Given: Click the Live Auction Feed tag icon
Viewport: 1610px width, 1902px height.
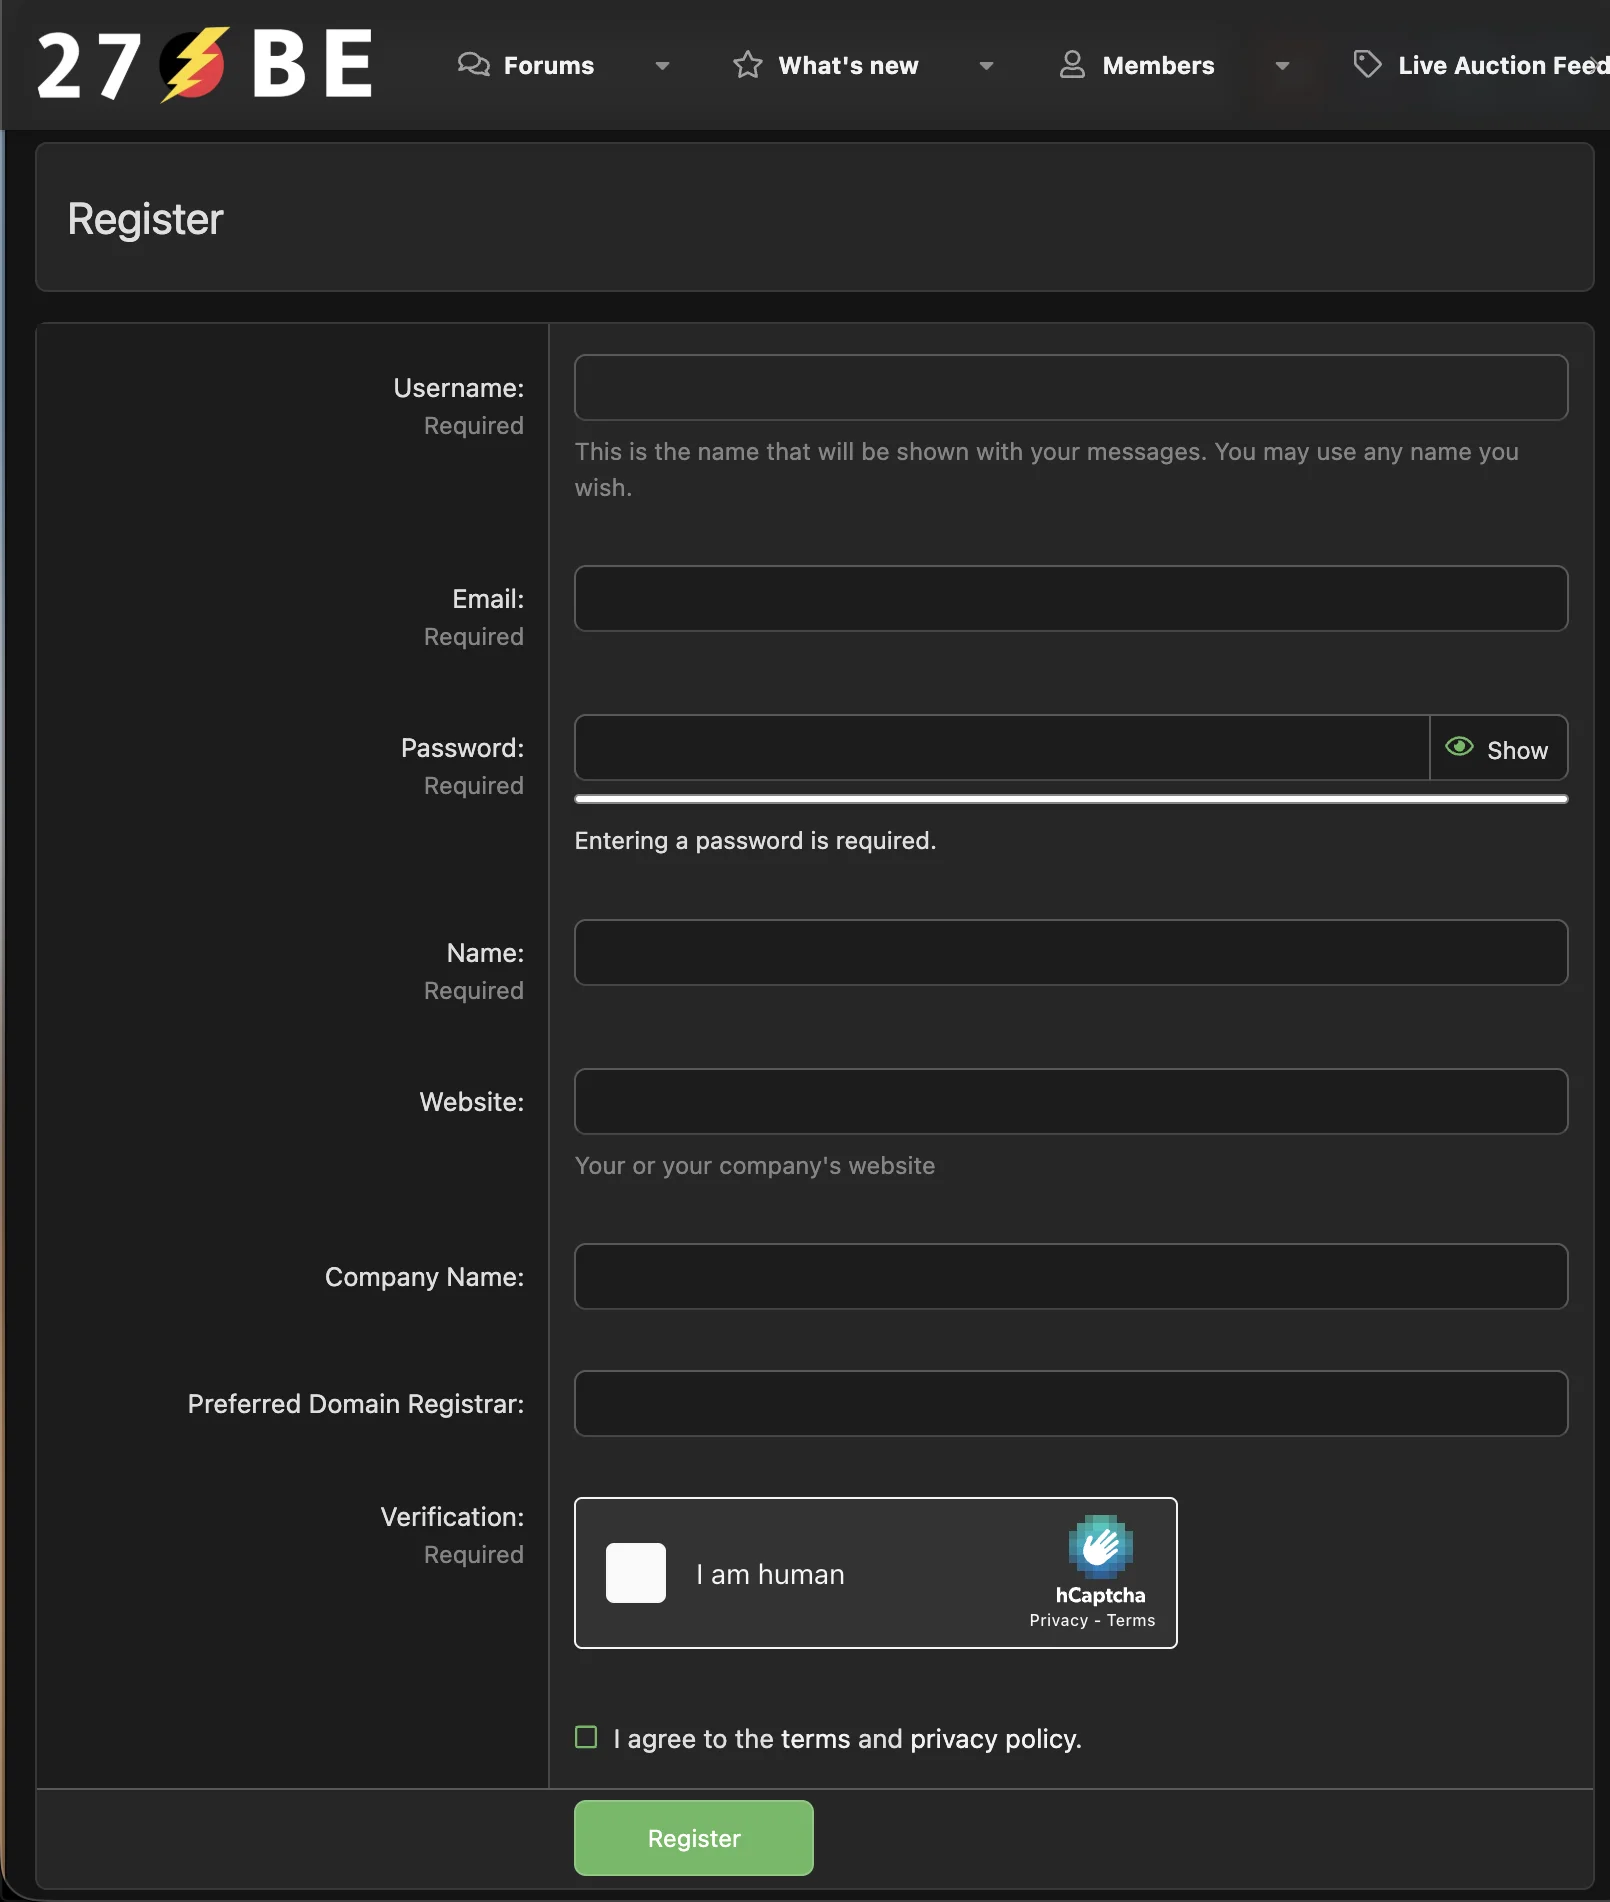Looking at the screenshot, I should point(1367,65).
